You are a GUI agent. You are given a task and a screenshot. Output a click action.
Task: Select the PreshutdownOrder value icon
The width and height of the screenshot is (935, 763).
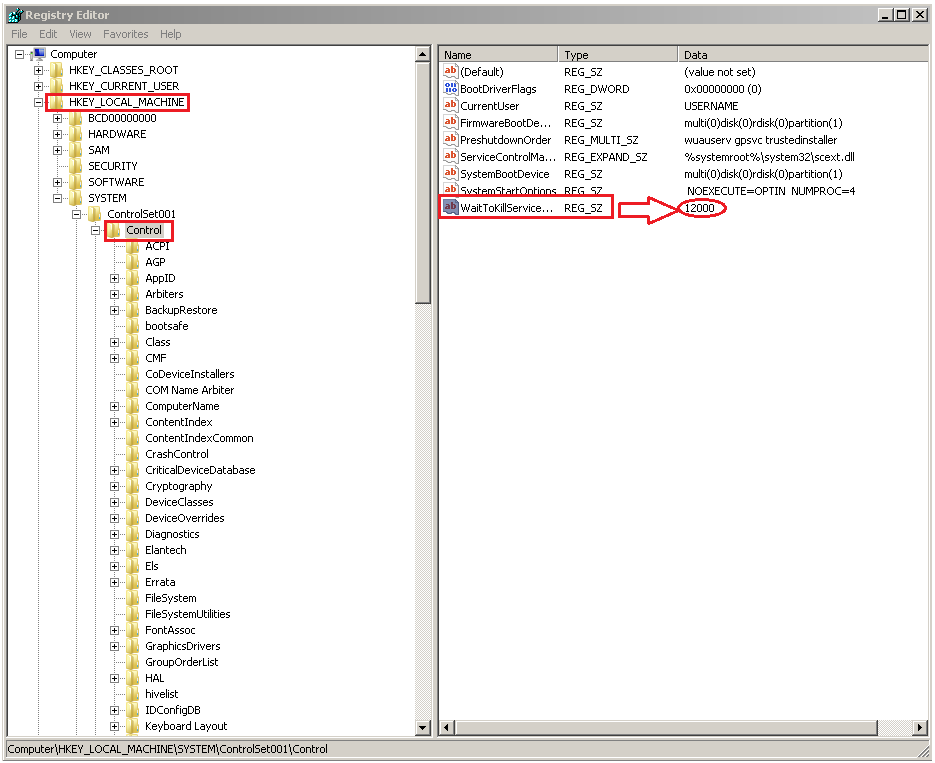pos(450,139)
